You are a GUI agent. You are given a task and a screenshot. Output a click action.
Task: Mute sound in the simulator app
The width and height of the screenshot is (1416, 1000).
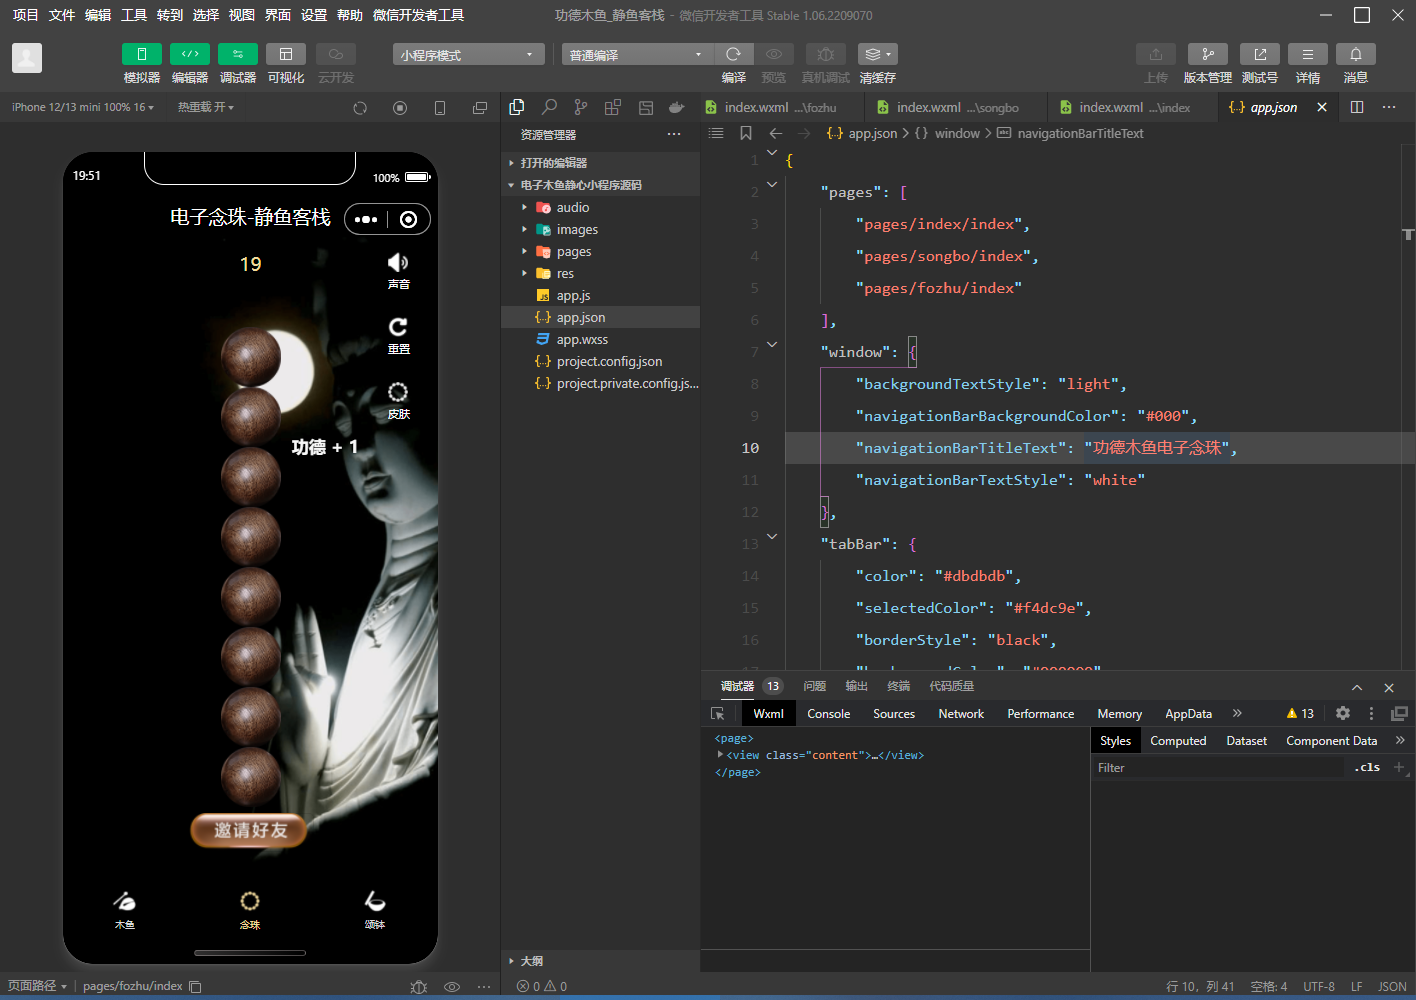click(x=398, y=264)
